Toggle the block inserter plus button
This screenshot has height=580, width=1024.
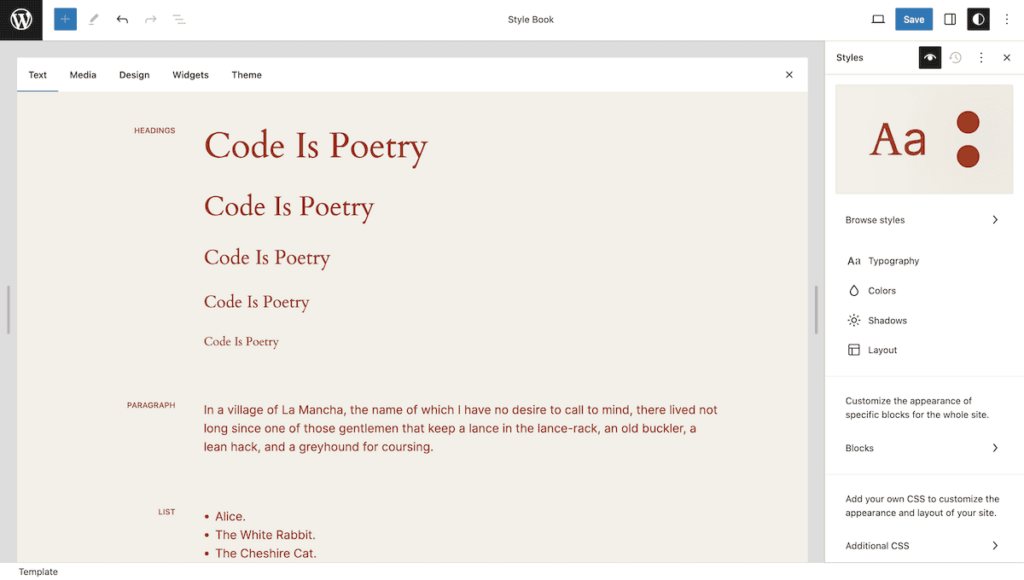(65, 19)
